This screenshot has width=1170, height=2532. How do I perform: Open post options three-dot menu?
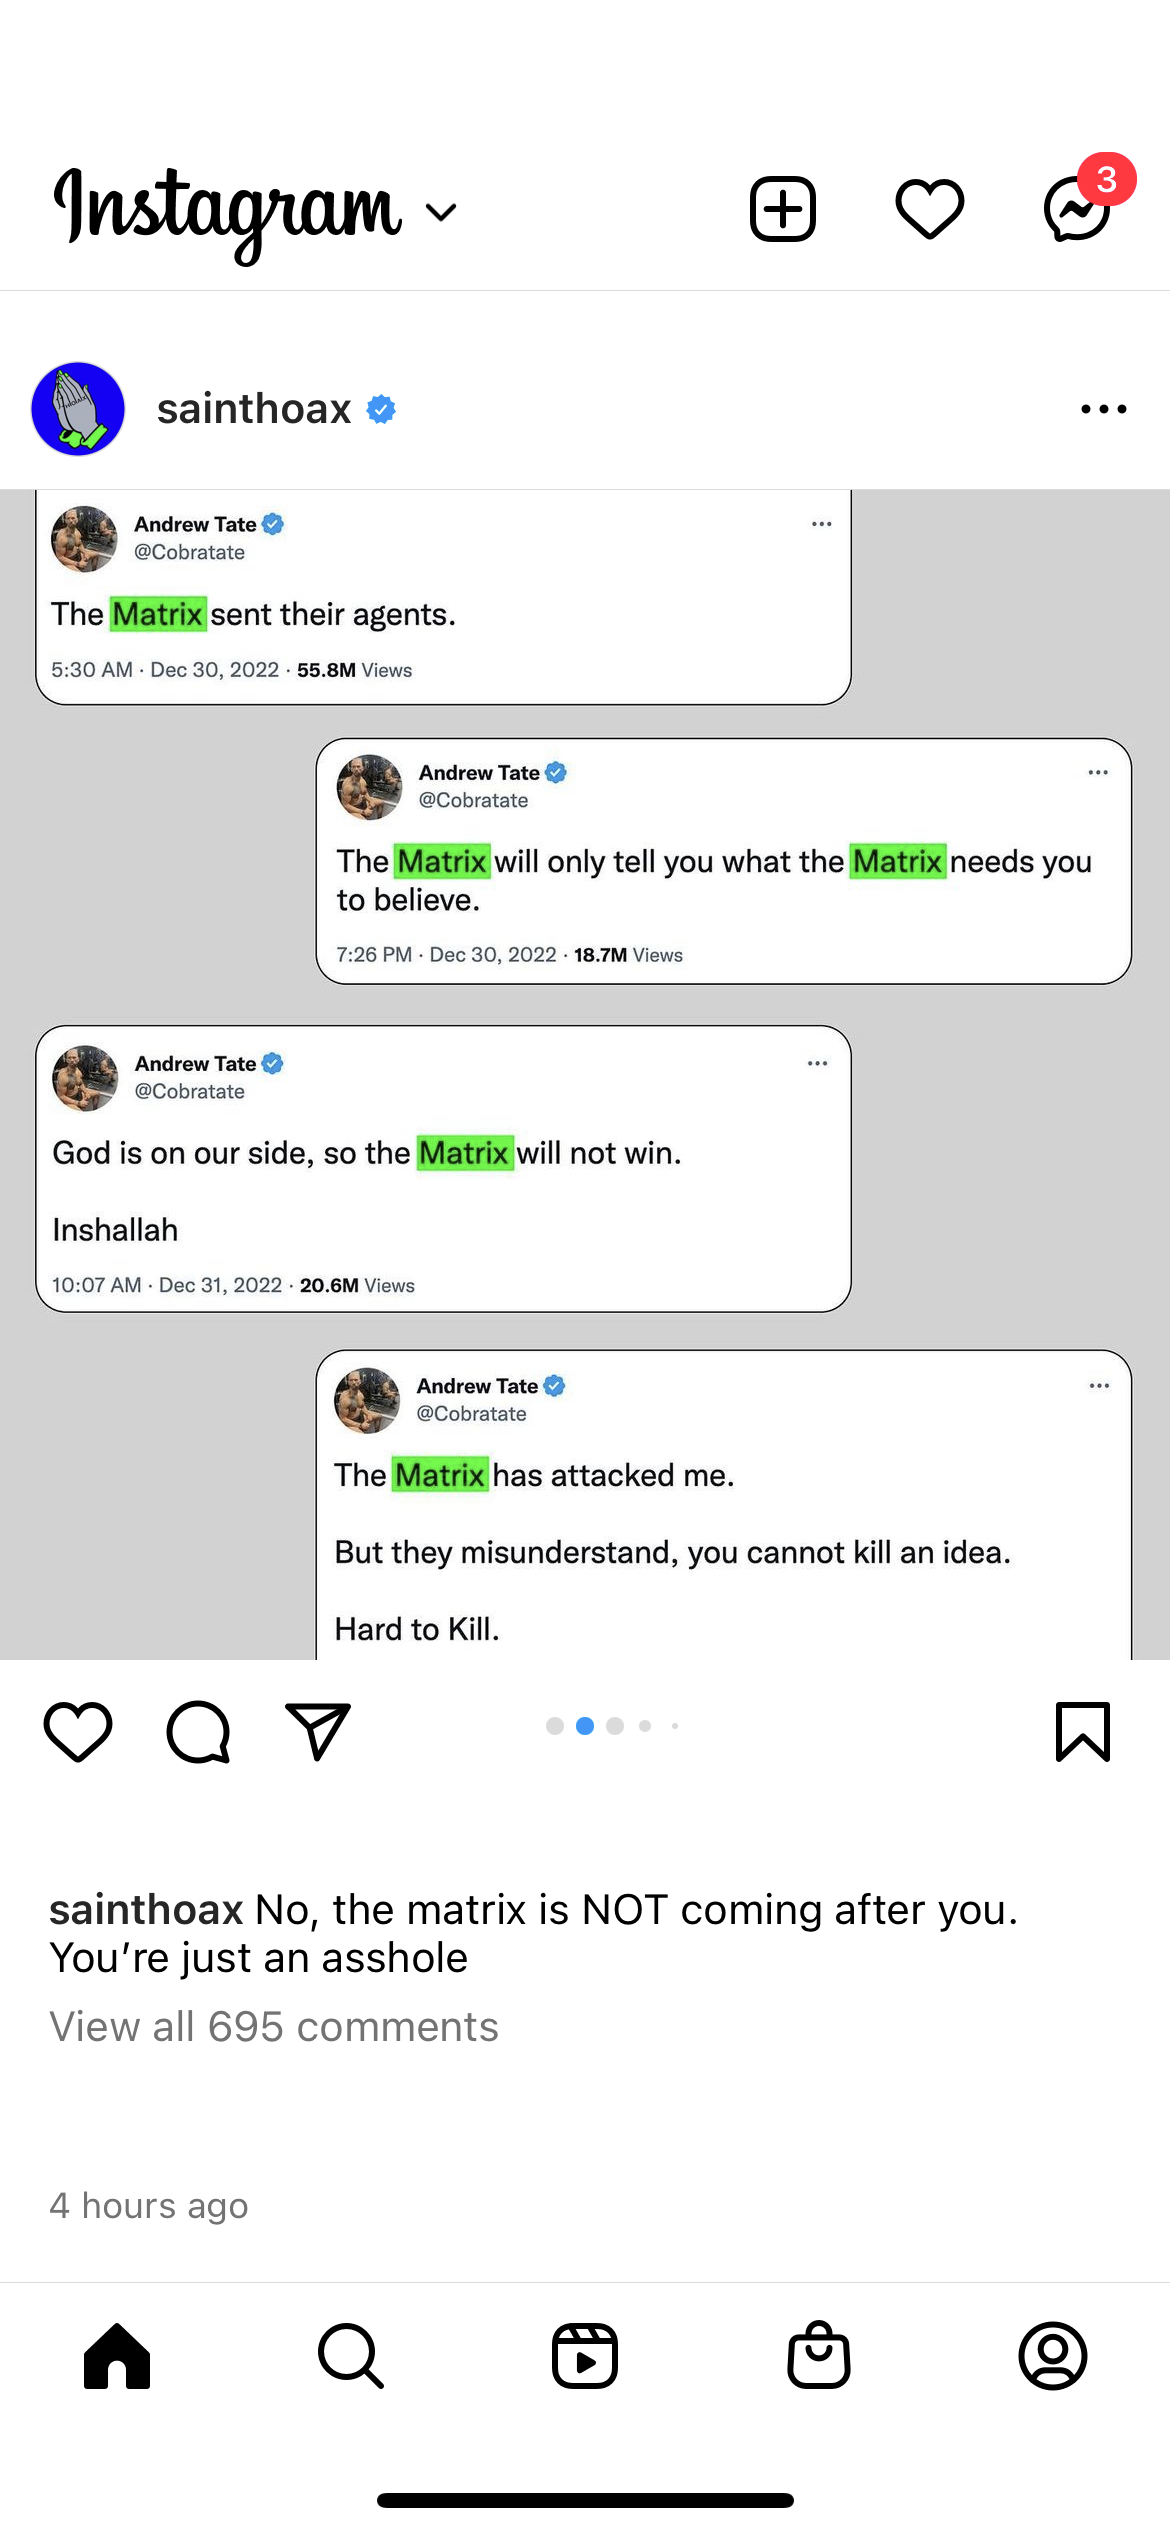[1103, 409]
